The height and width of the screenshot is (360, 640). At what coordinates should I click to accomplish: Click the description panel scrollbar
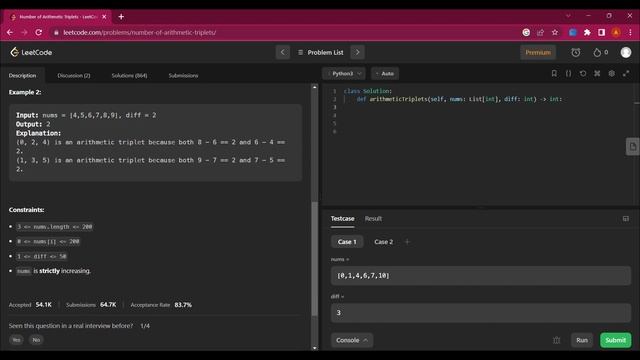(x=315, y=258)
